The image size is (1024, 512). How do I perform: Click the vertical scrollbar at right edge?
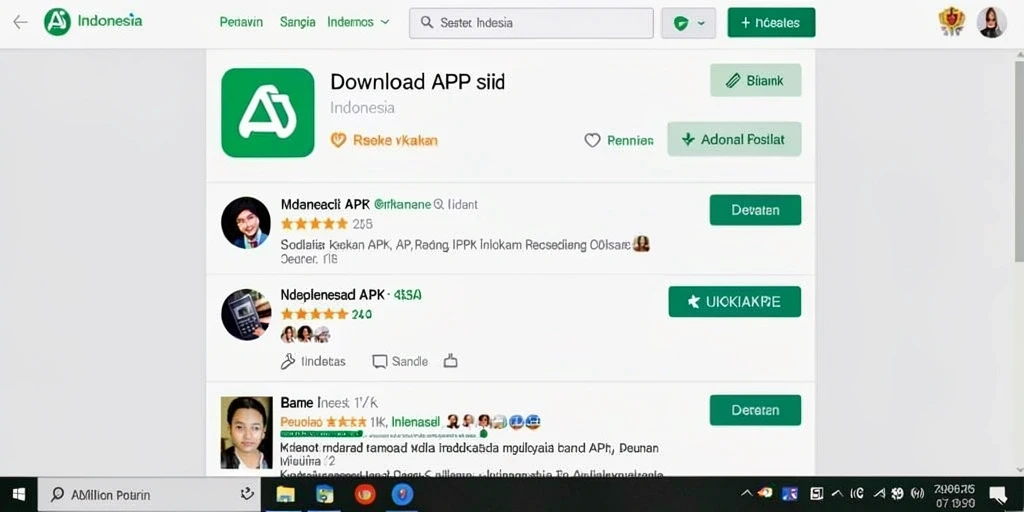(1019, 160)
